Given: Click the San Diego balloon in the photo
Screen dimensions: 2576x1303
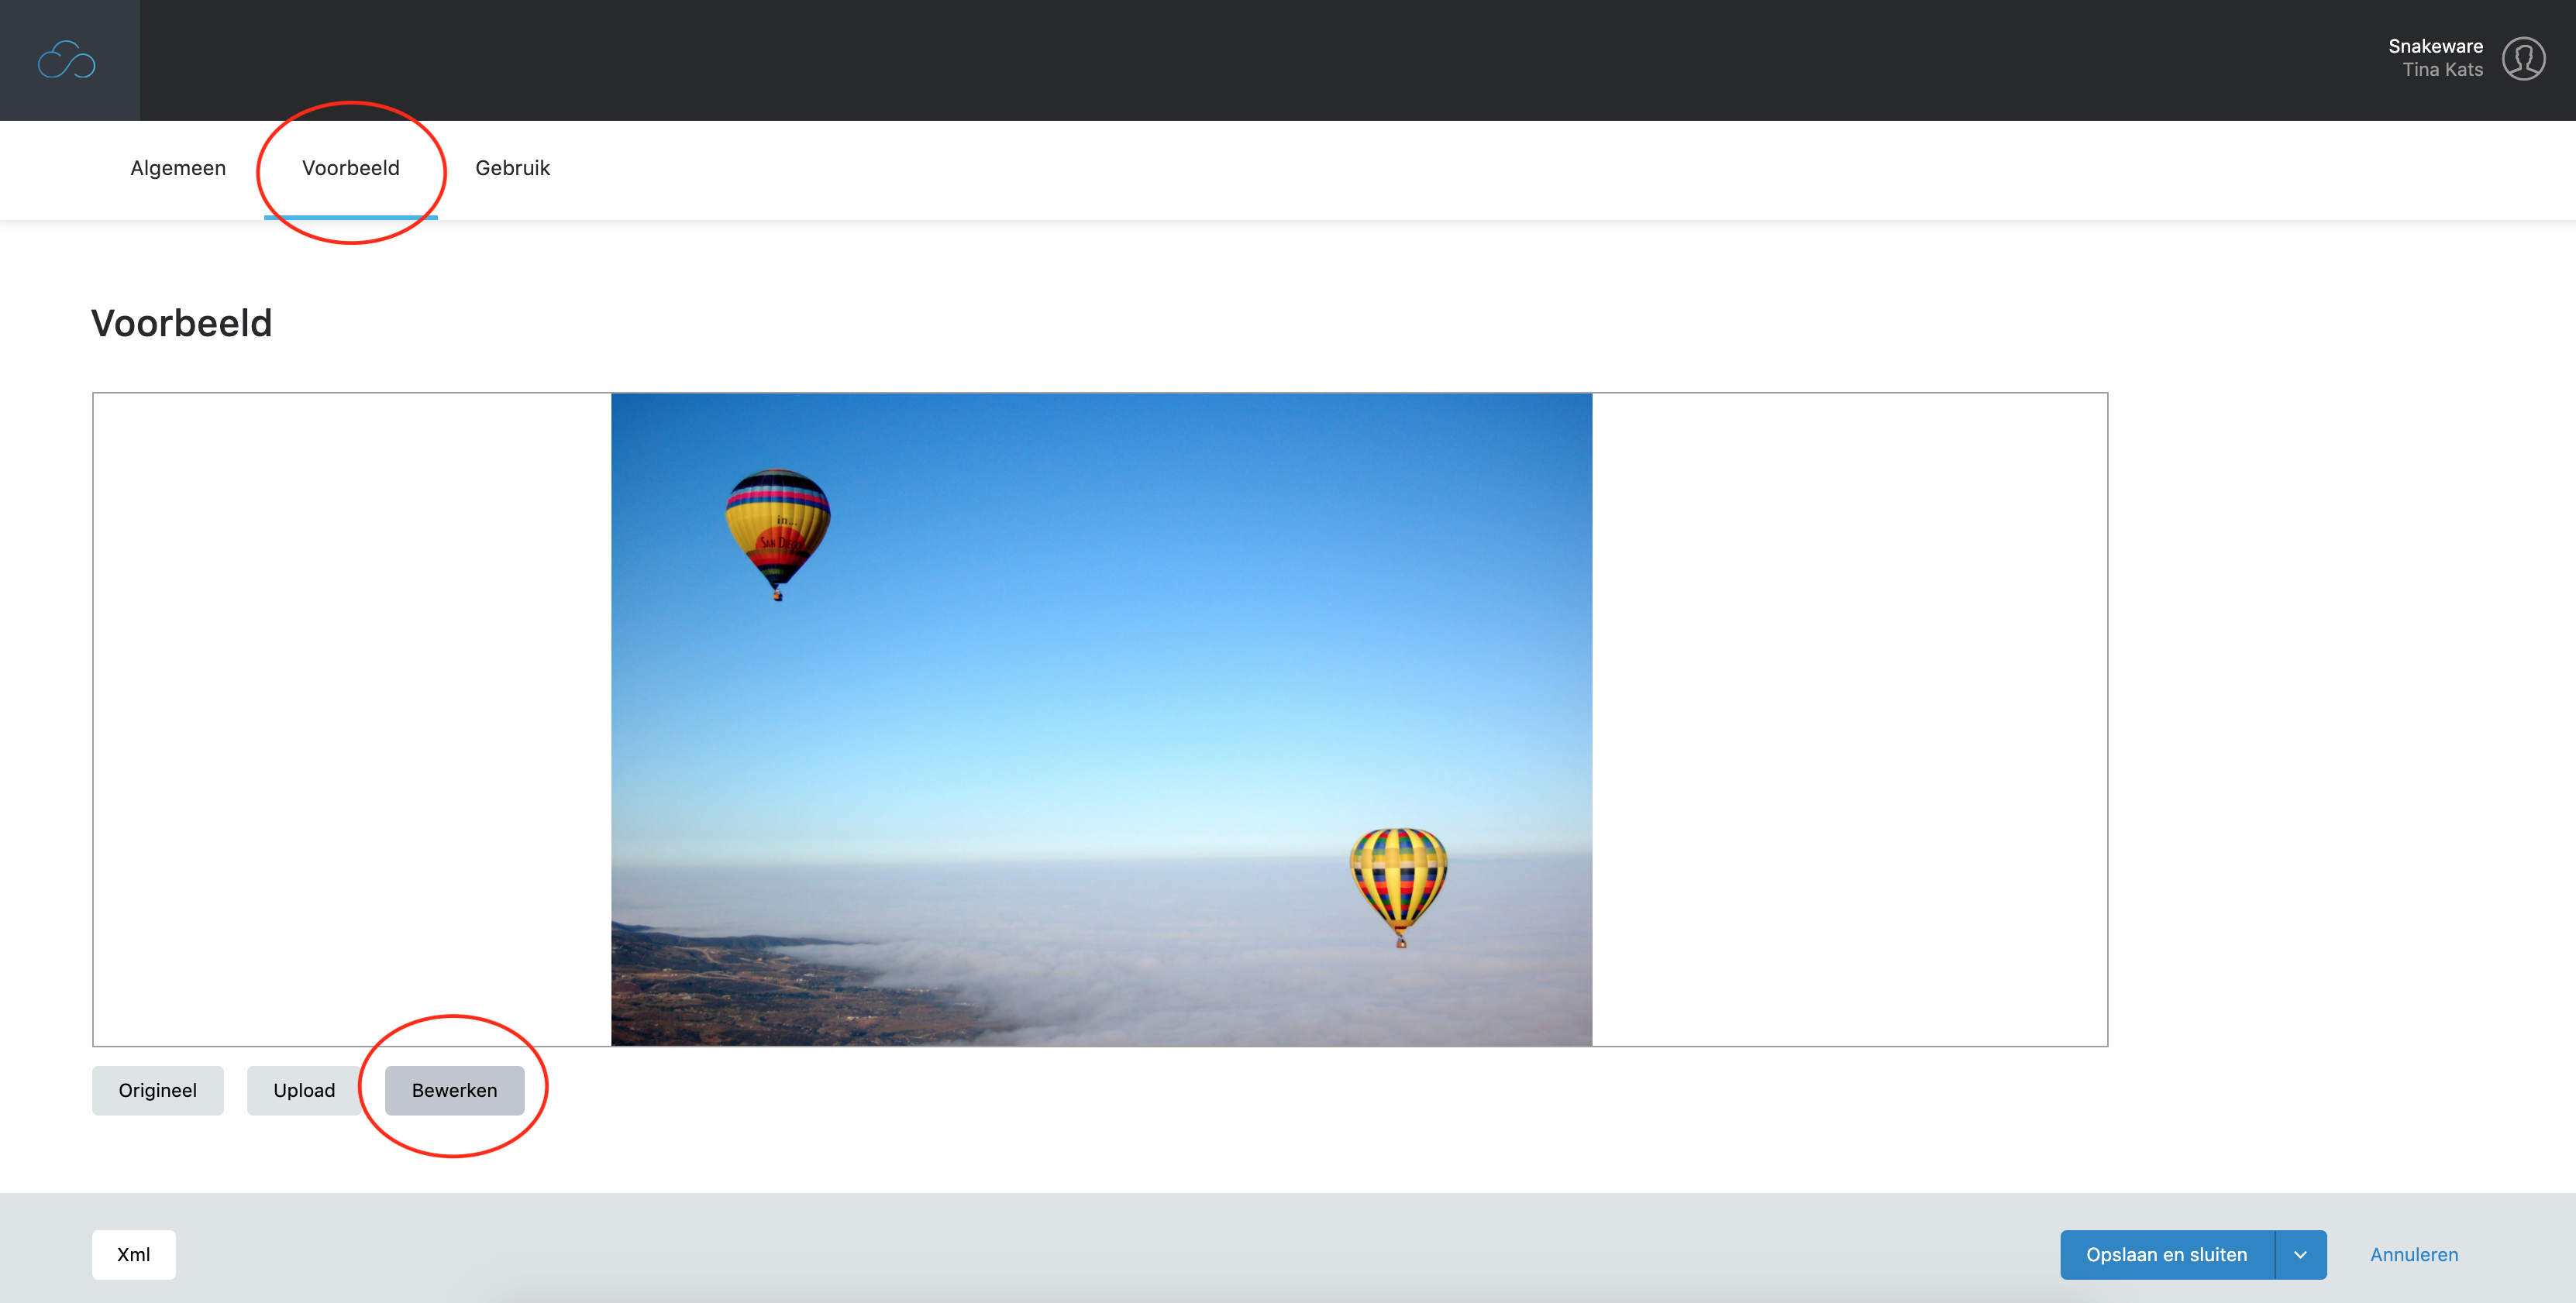Looking at the screenshot, I should (x=778, y=533).
